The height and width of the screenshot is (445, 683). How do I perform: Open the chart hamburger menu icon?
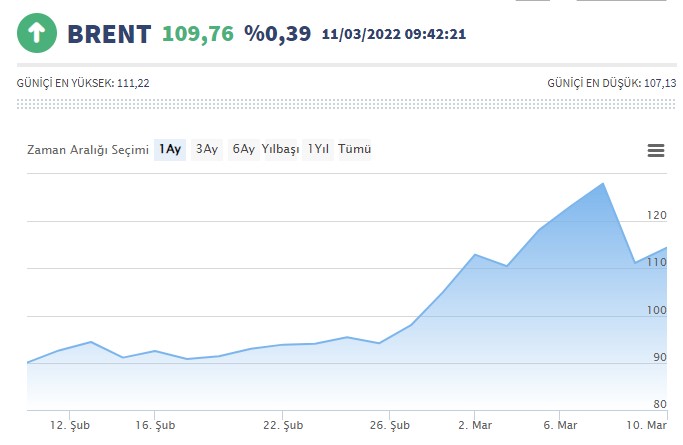(656, 151)
